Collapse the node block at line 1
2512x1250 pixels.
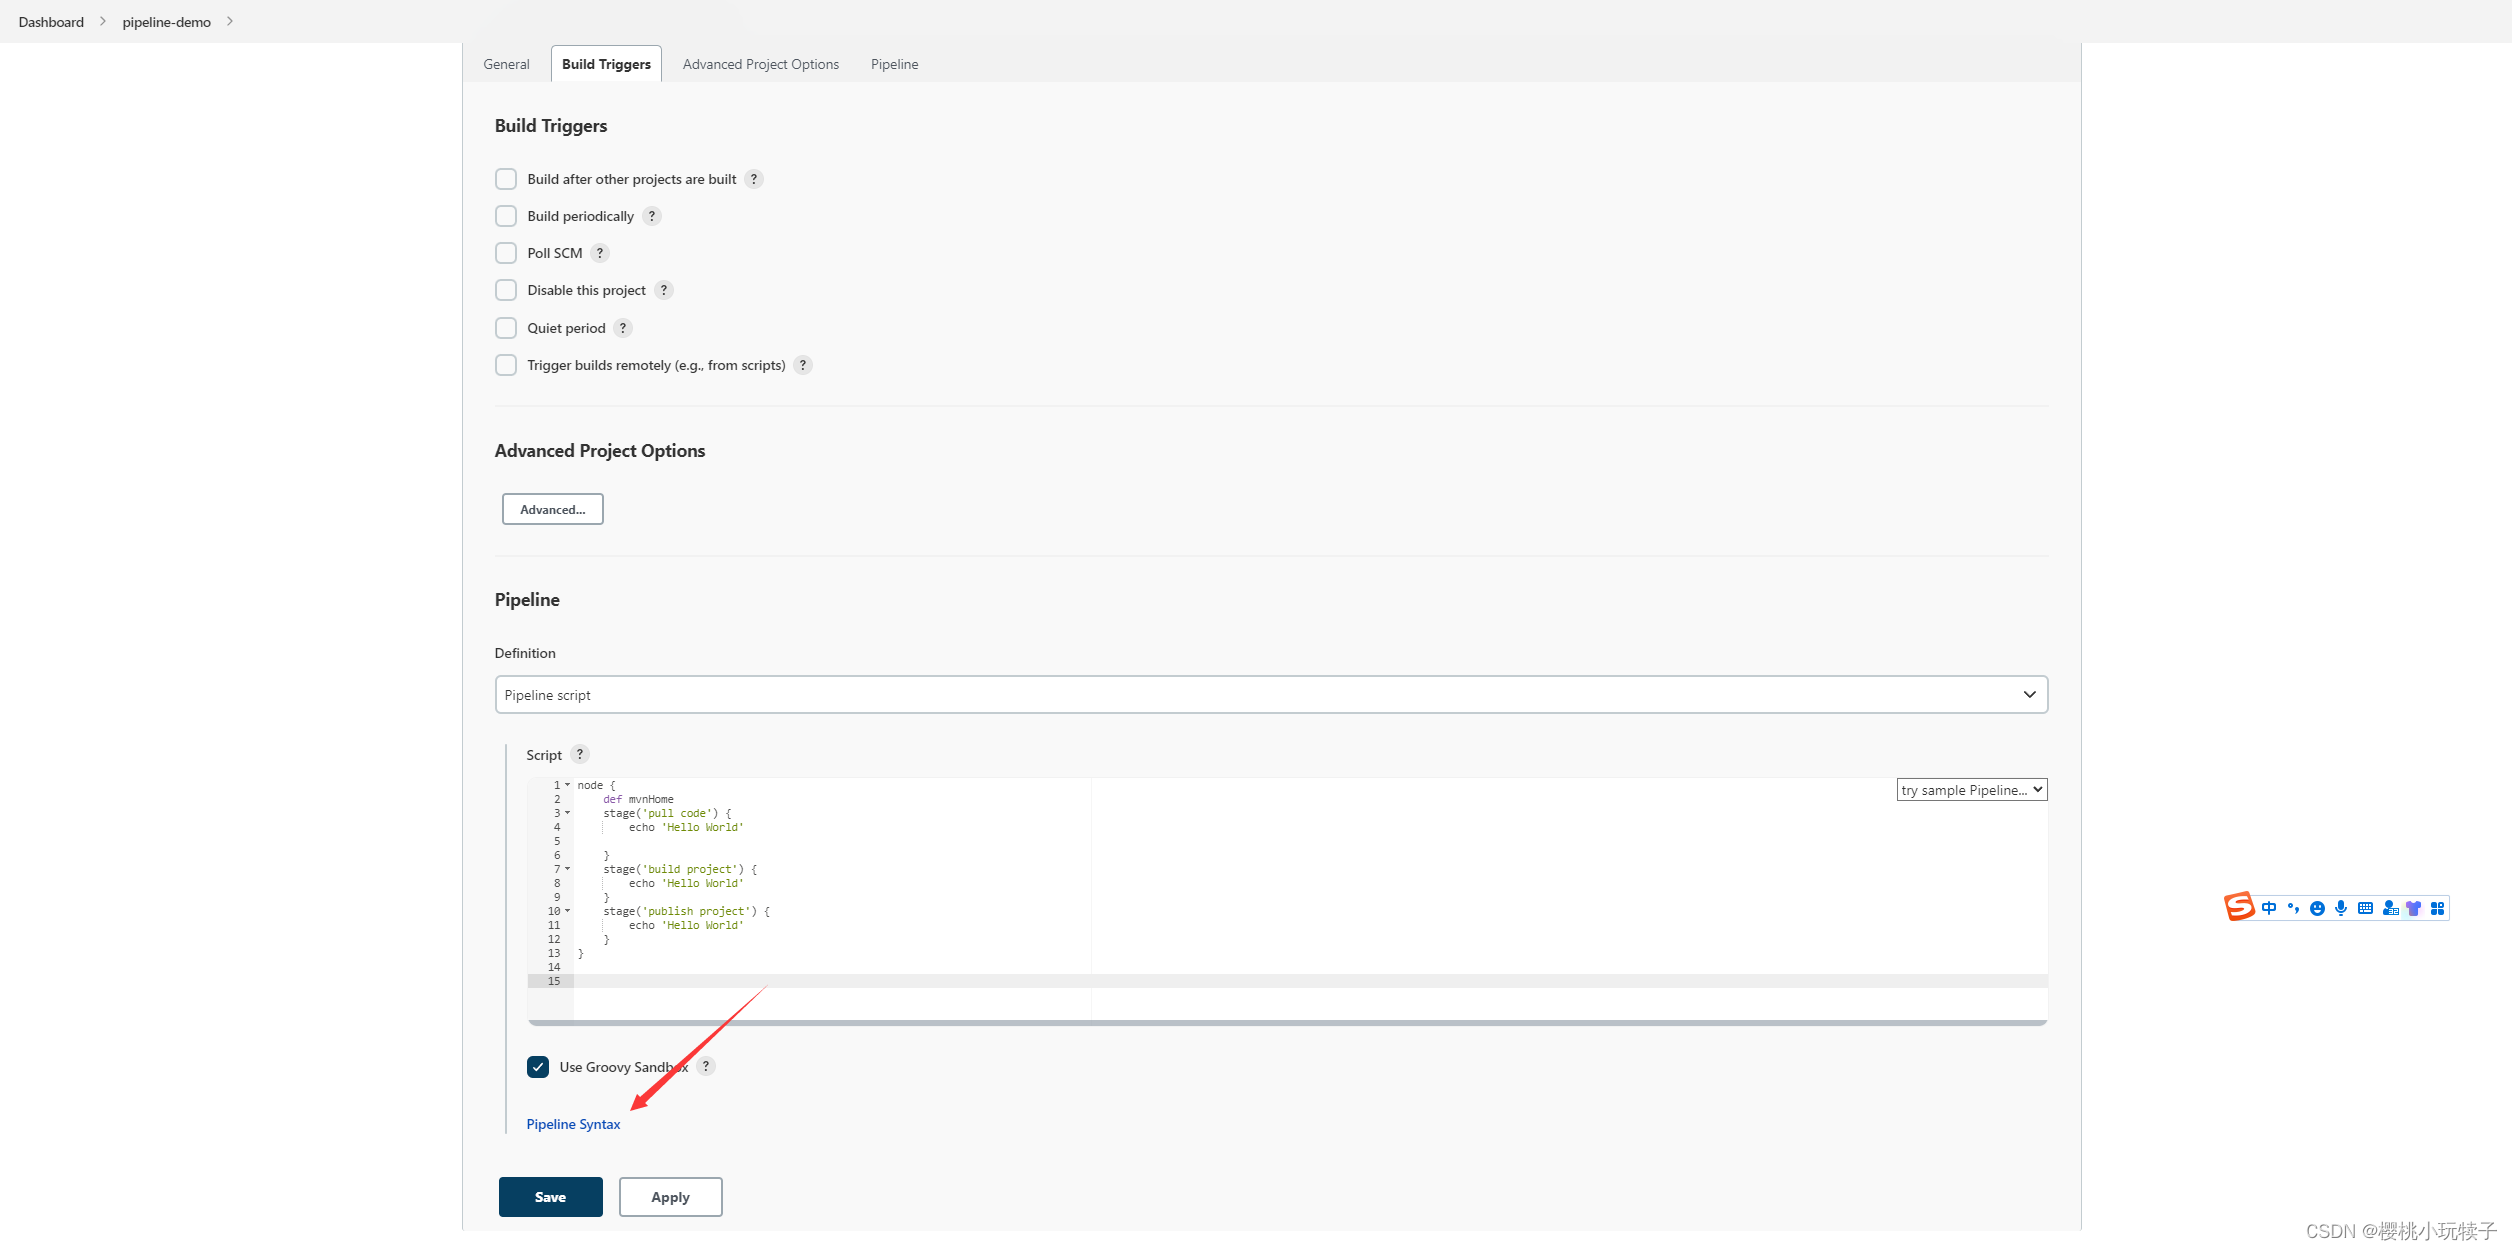pos(568,785)
